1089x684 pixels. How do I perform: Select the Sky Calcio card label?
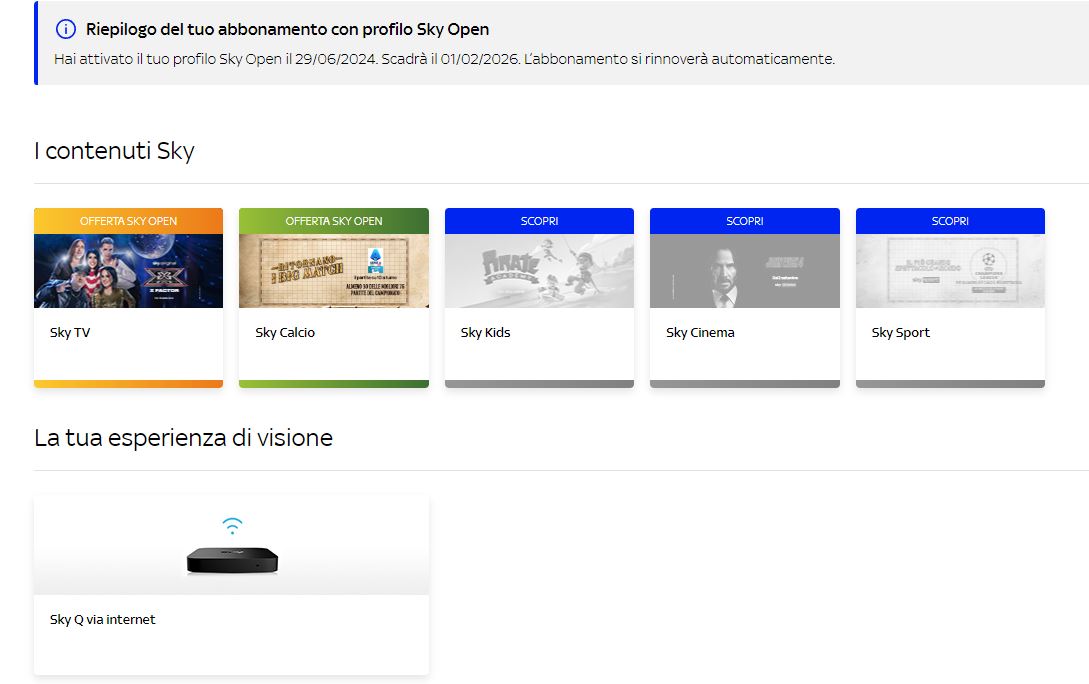[x=285, y=333]
